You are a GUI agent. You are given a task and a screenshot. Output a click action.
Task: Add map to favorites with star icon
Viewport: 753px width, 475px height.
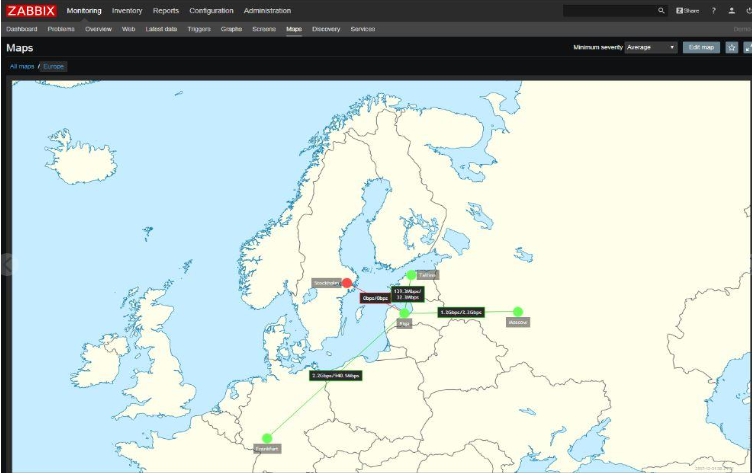pos(731,47)
